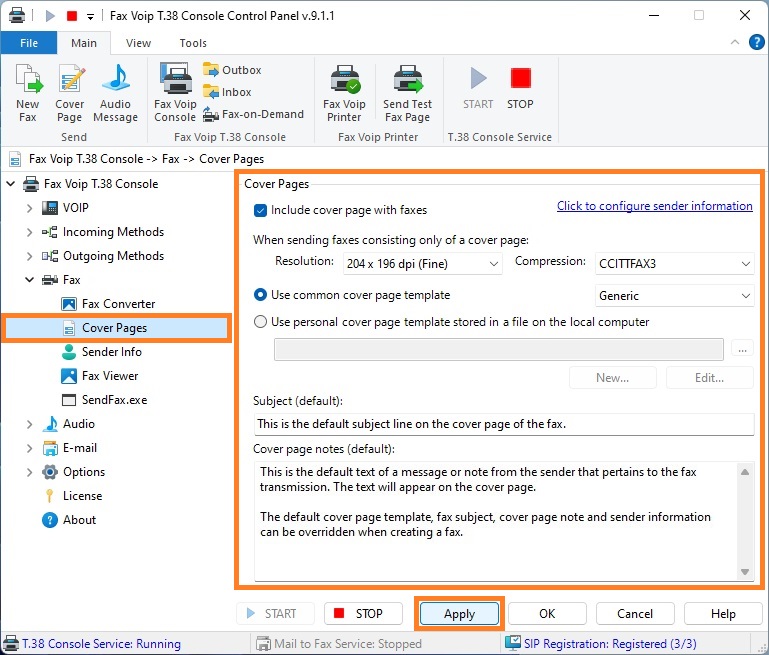Image resolution: width=769 pixels, height=655 pixels.
Task: Click quick access red stop square
Action: point(72,16)
